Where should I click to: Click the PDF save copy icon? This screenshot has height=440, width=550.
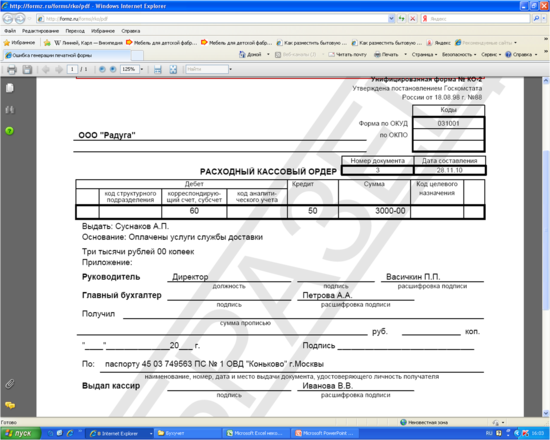(x=27, y=69)
